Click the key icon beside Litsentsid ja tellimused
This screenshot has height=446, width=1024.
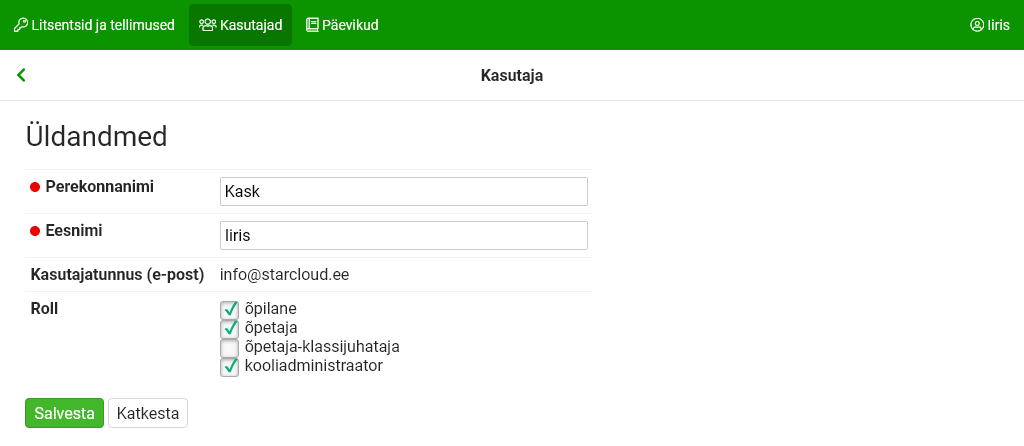pyautogui.click(x=20, y=25)
